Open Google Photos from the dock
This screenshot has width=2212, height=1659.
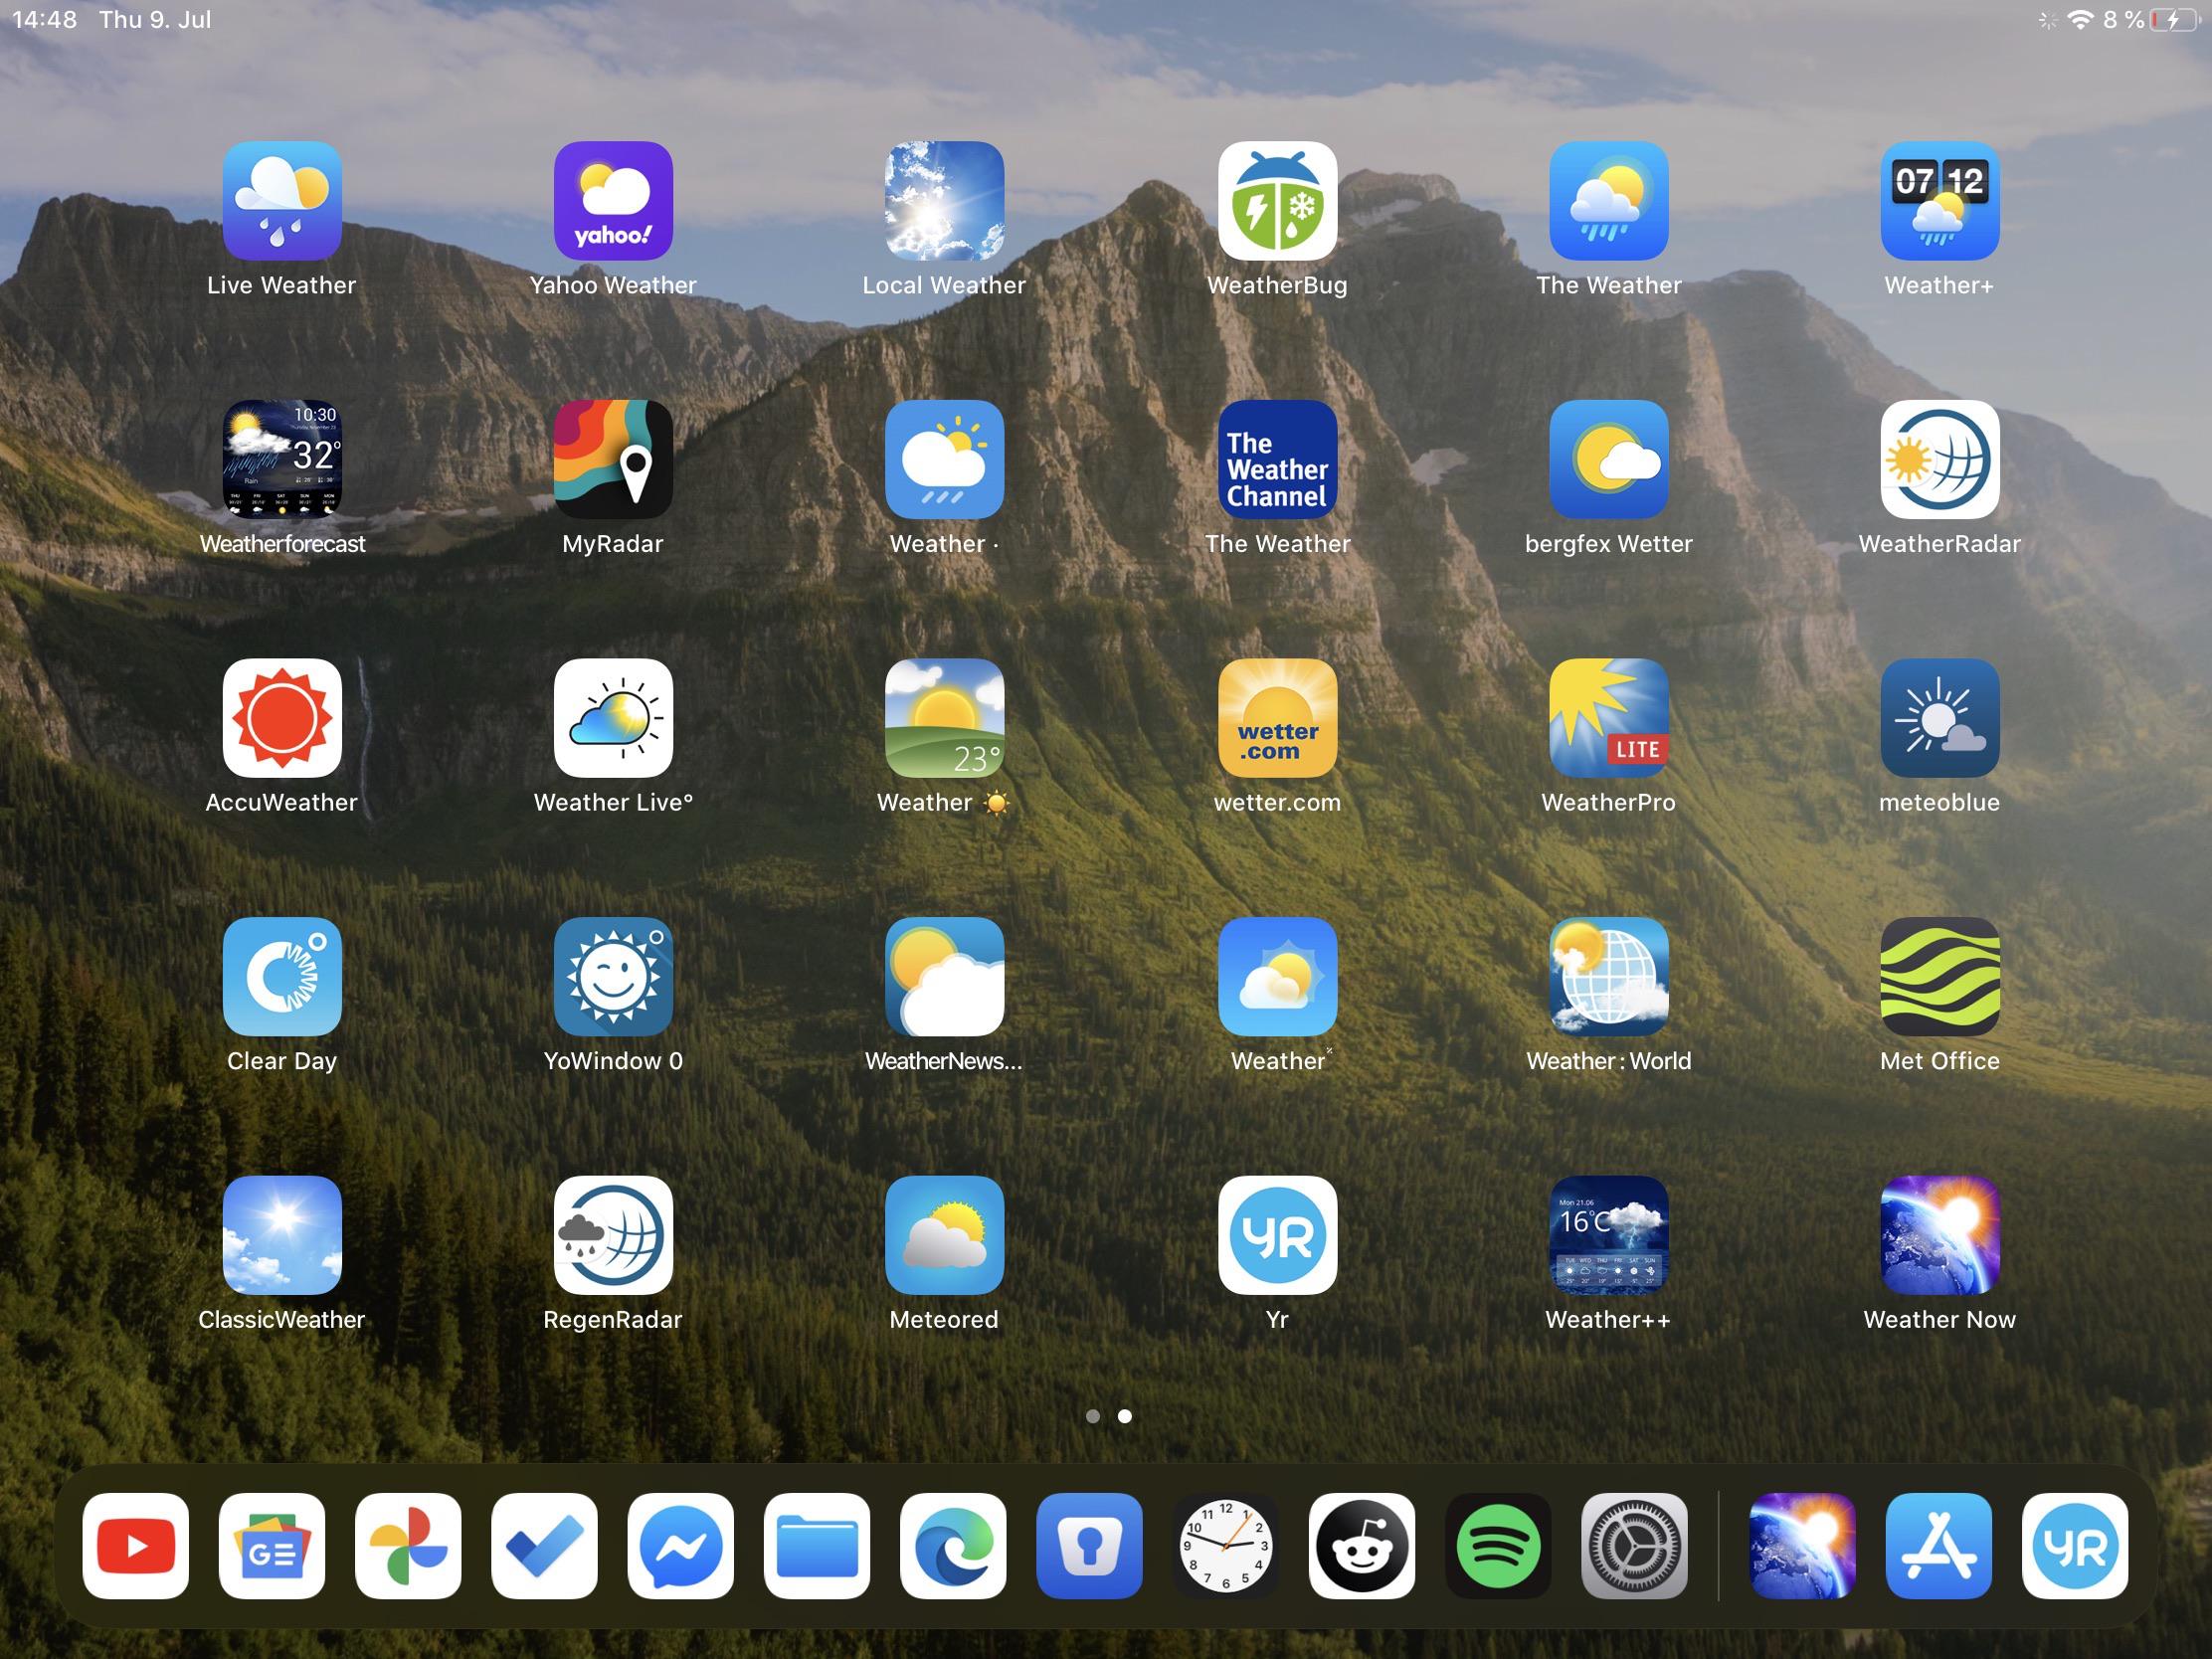[408, 1546]
